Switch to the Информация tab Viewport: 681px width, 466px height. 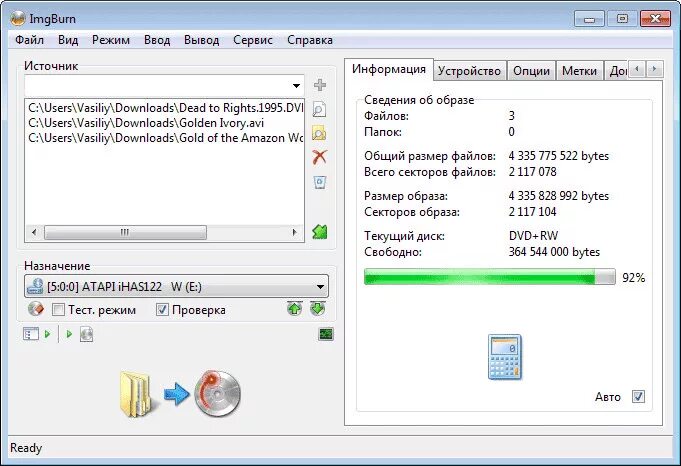point(389,69)
